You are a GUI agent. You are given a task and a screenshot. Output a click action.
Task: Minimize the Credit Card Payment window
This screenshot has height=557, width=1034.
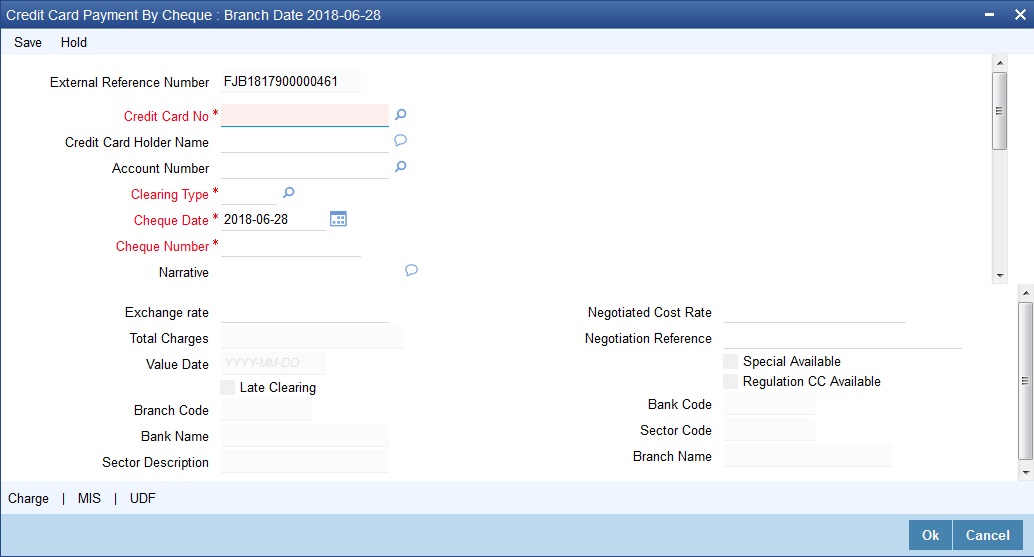[989, 15]
